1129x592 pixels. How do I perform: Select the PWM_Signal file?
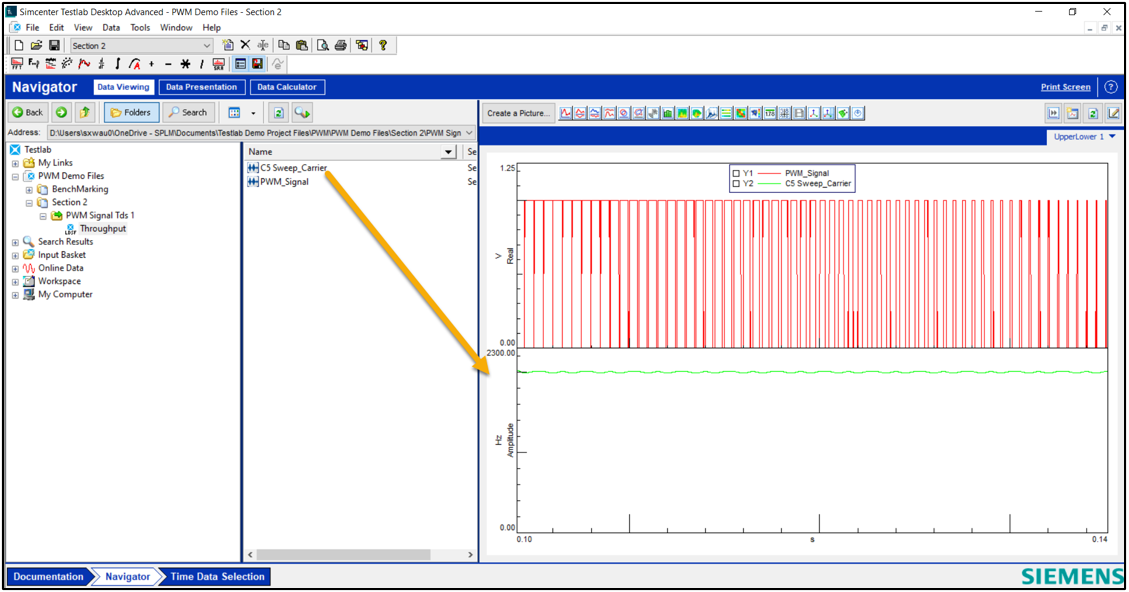coord(278,182)
